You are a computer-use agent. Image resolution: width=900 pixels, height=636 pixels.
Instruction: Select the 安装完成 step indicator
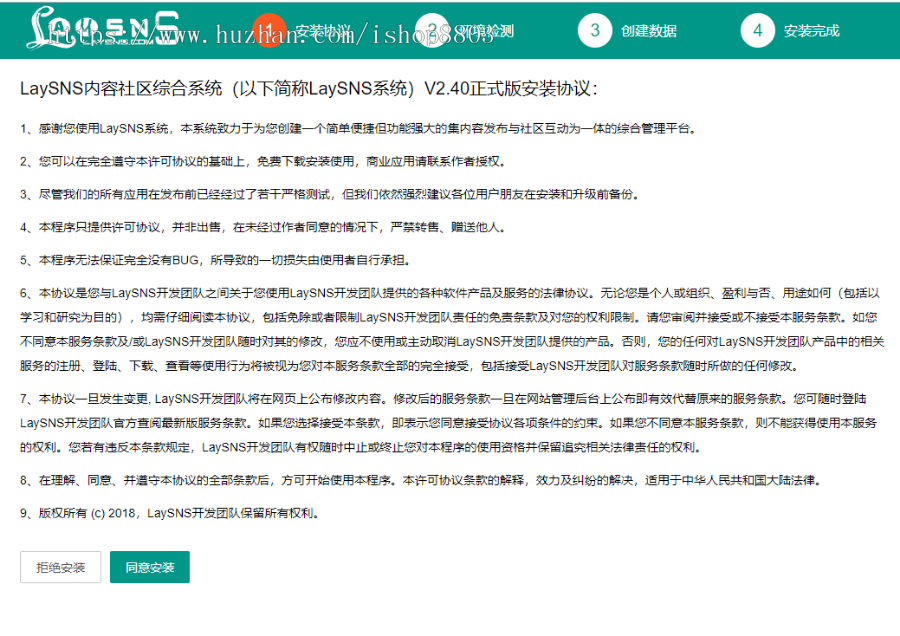point(810,30)
